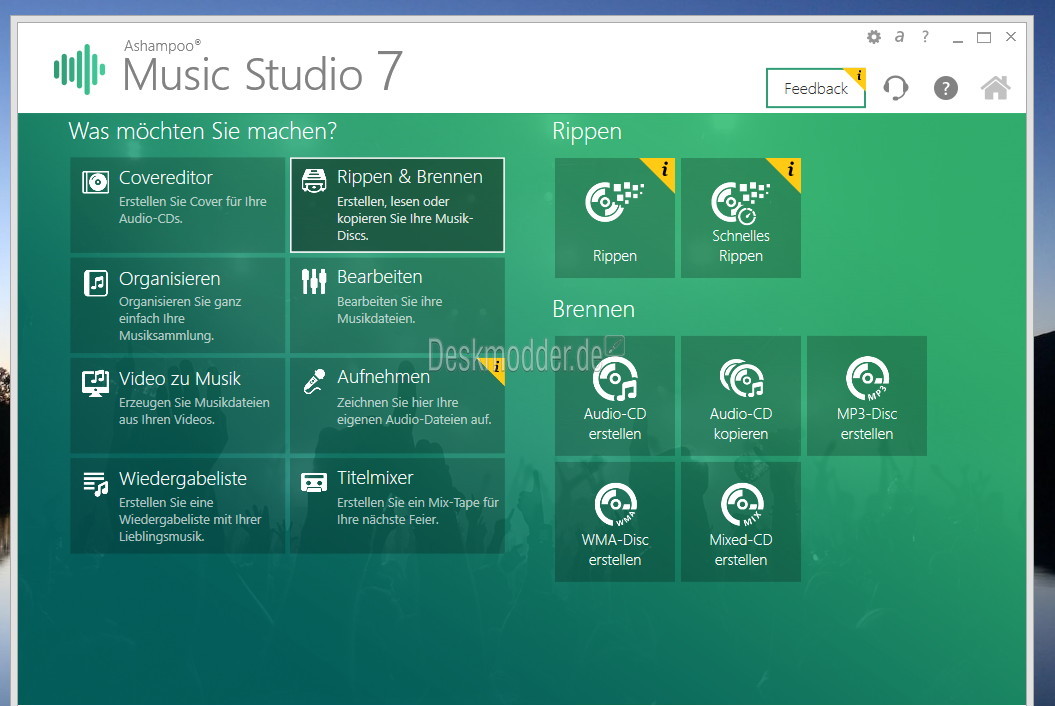
Task: Choose Audio-CD kopieren
Action: pos(741,396)
